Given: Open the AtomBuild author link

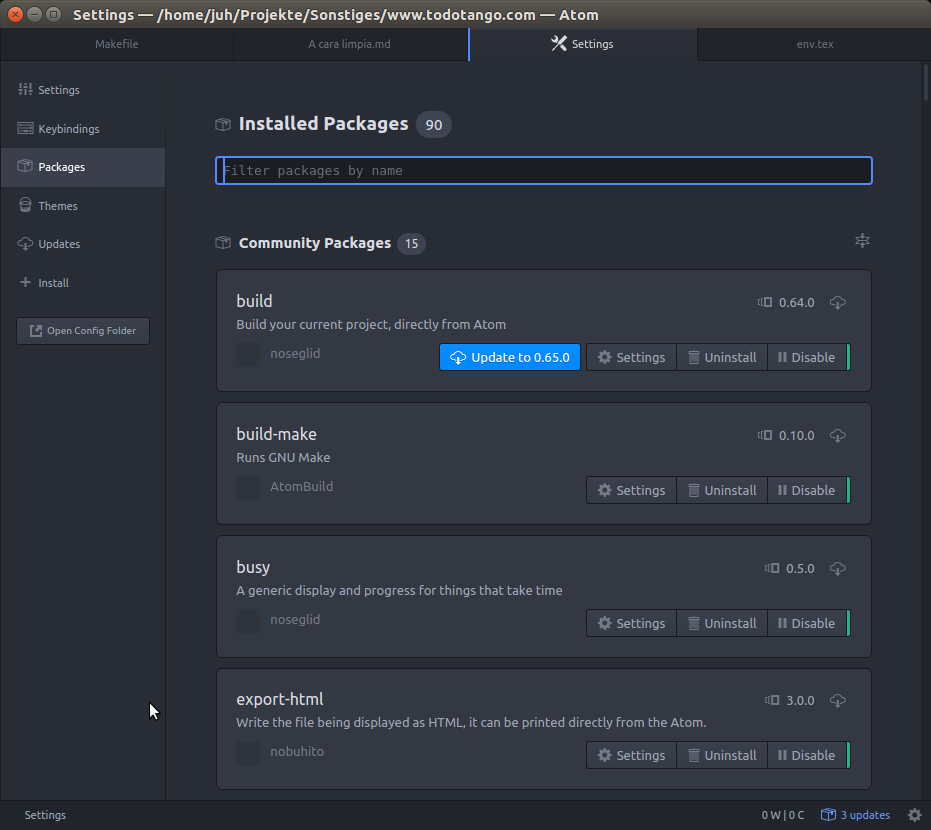Looking at the screenshot, I should coord(302,486).
